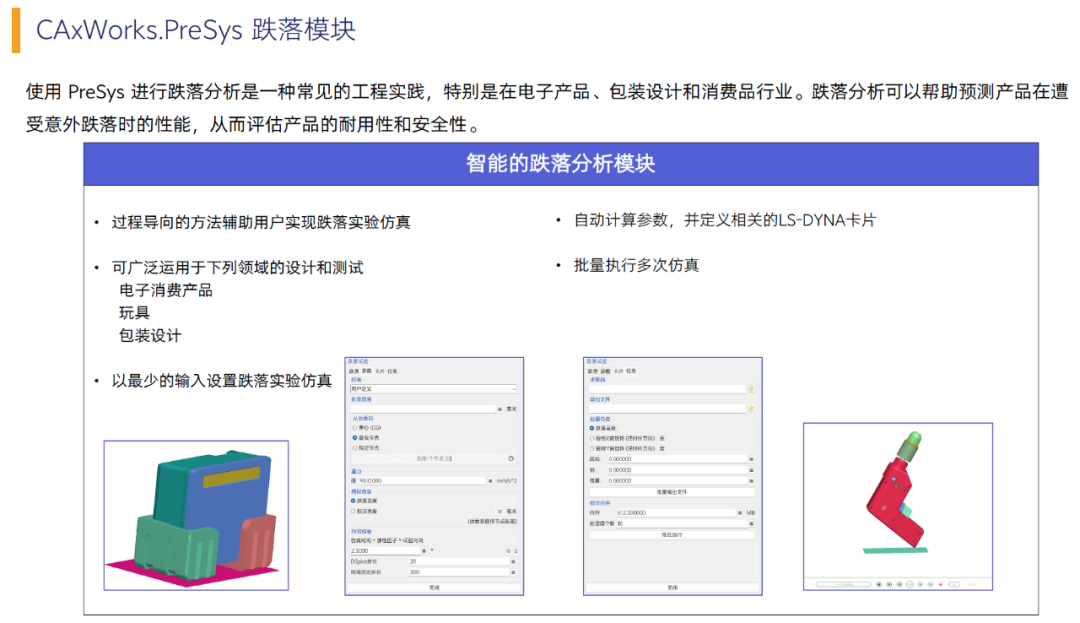Click the 包装设计 list entry
1080x623 pixels.
pos(150,336)
